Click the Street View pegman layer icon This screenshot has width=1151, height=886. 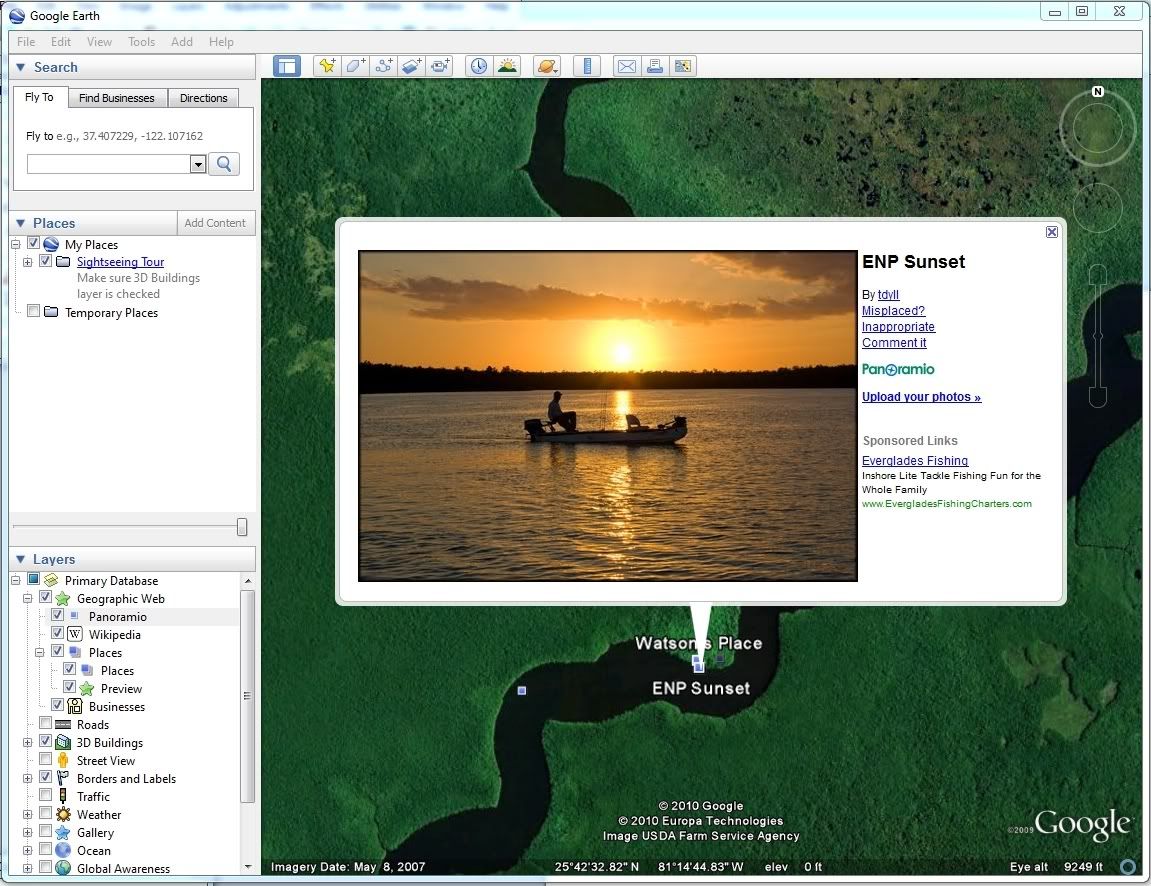63,760
